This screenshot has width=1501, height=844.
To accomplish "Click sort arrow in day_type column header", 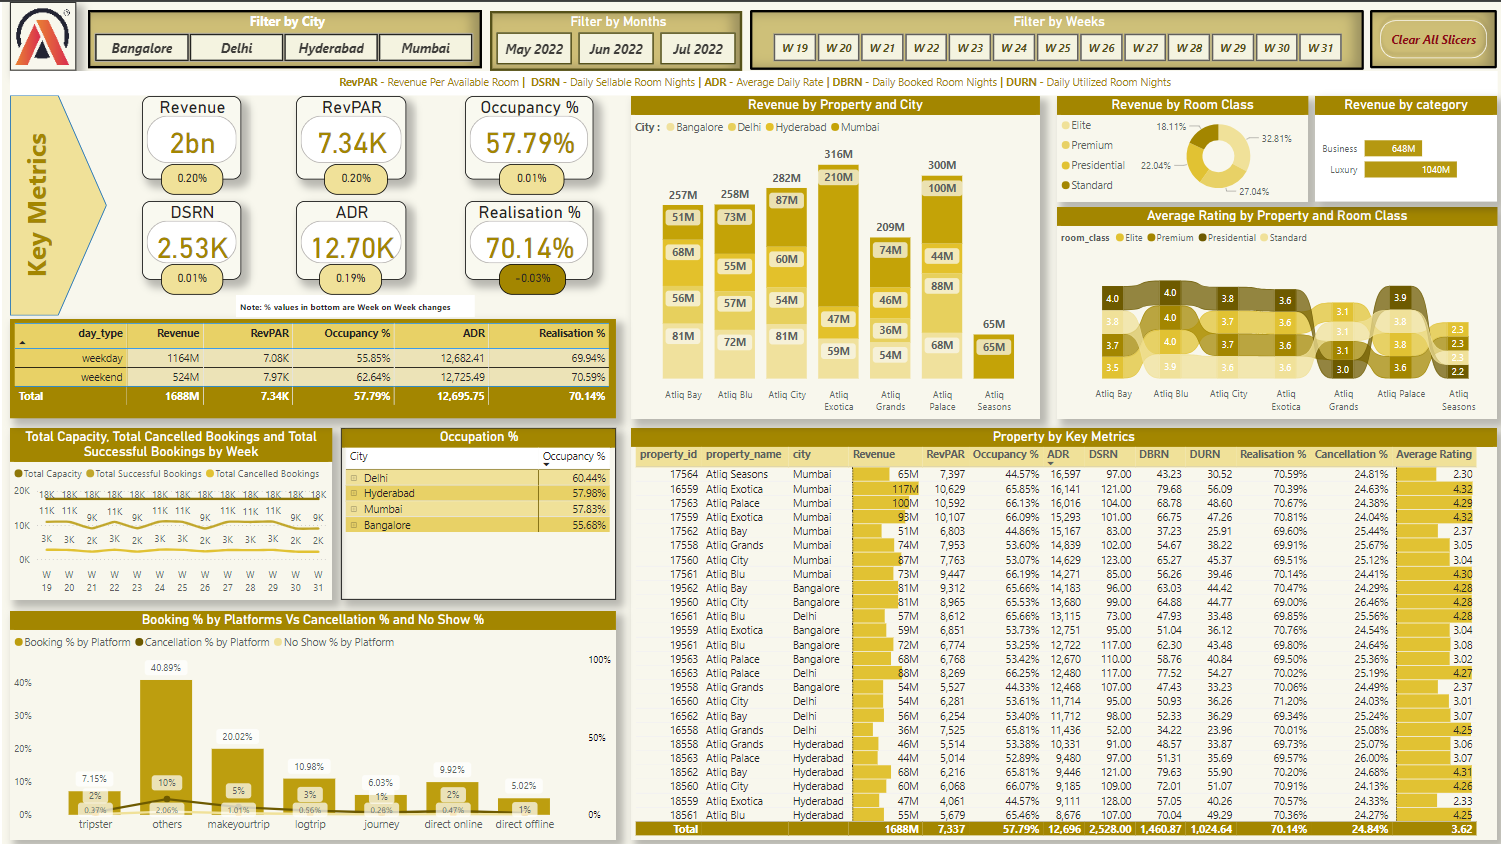I will 22,343.
